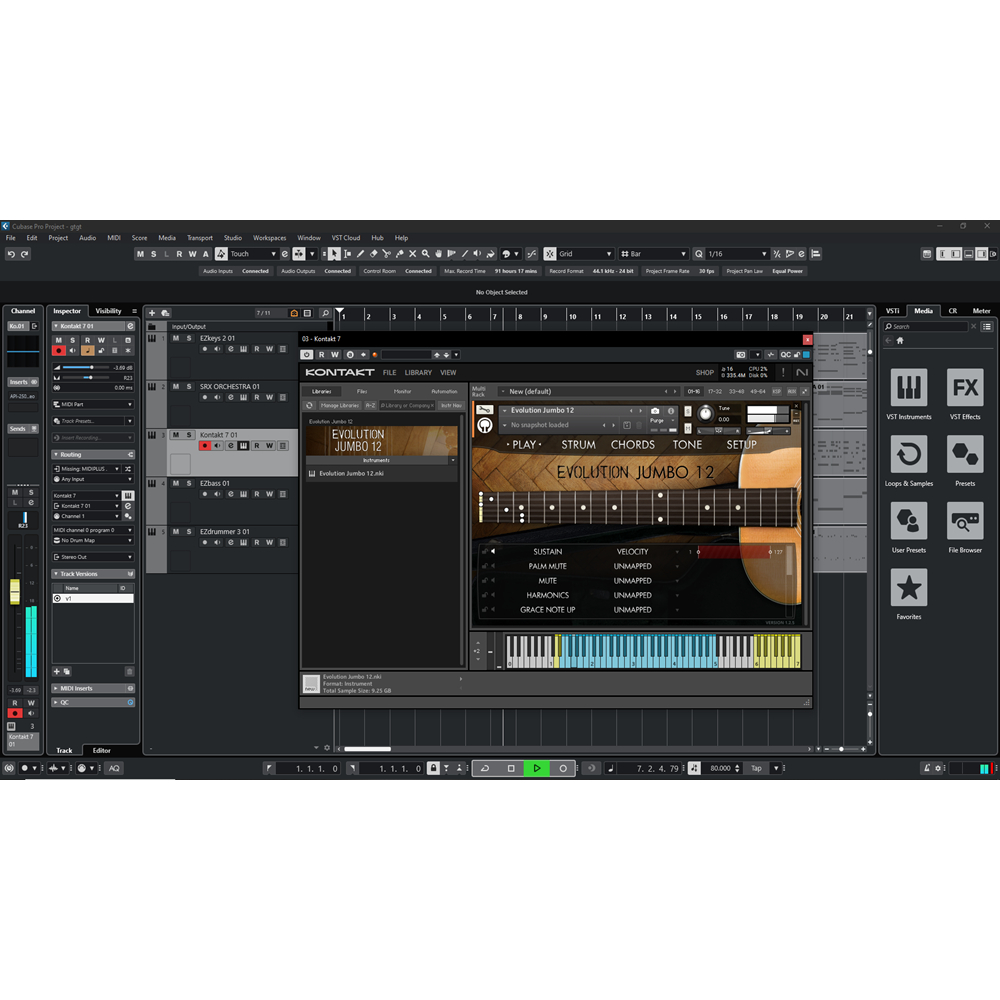The height and width of the screenshot is (1000, 1000).
Task: Open the Bar grid type dropdown
Action: click(653, 254)
